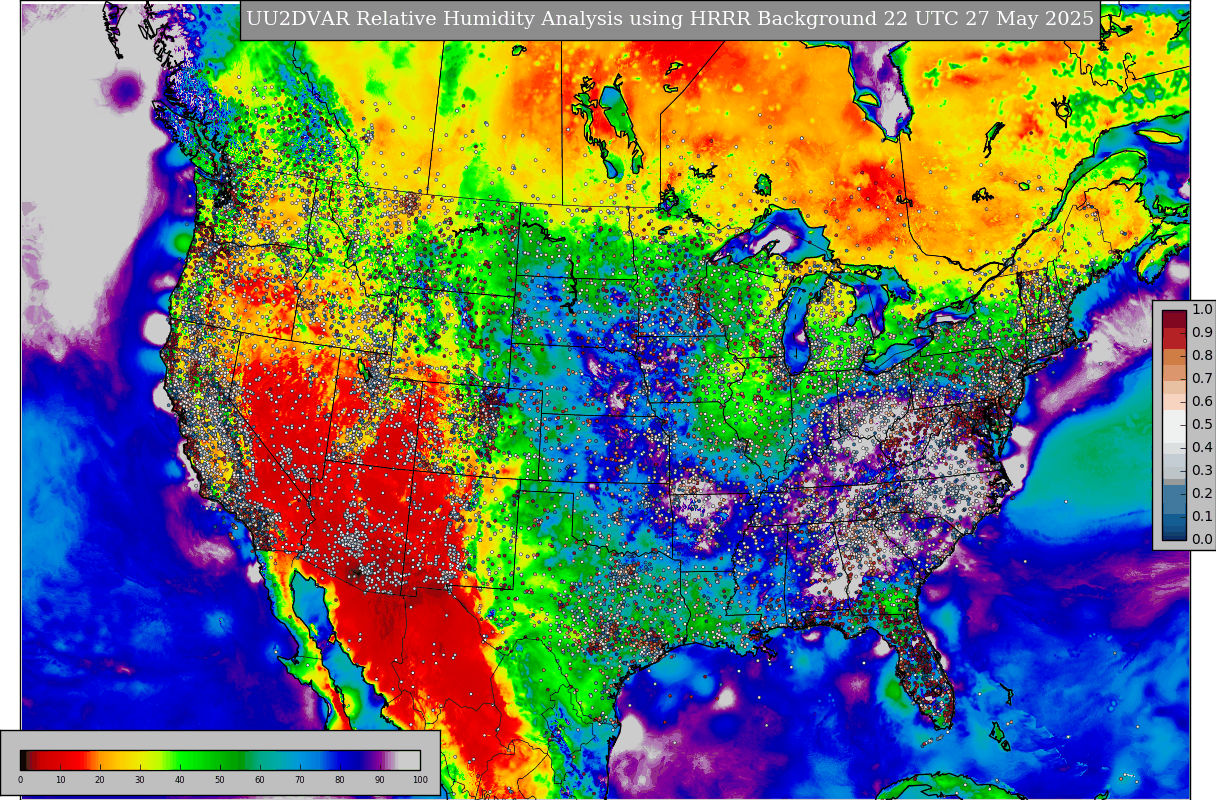The image size is (1216, 800).
Task: Click the 0.5 label on the vertical colorbar
Action: pos(1202,425)
